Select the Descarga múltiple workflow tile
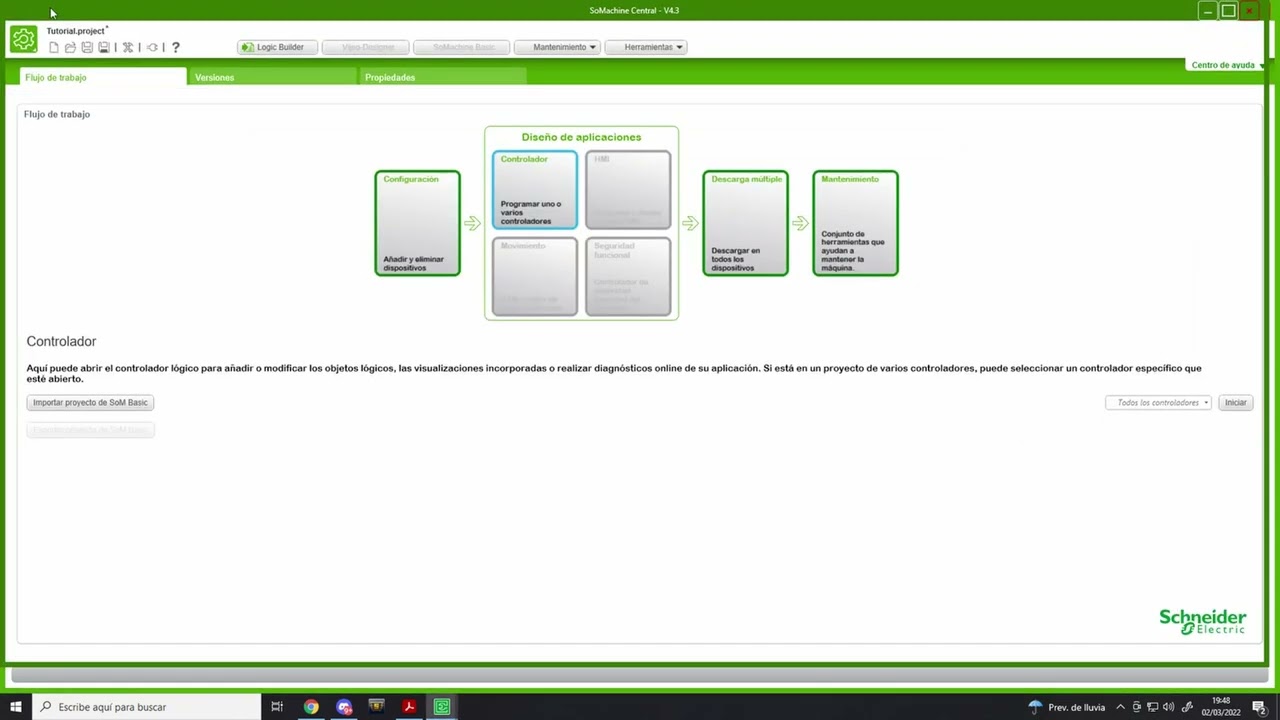 (745, 223)
